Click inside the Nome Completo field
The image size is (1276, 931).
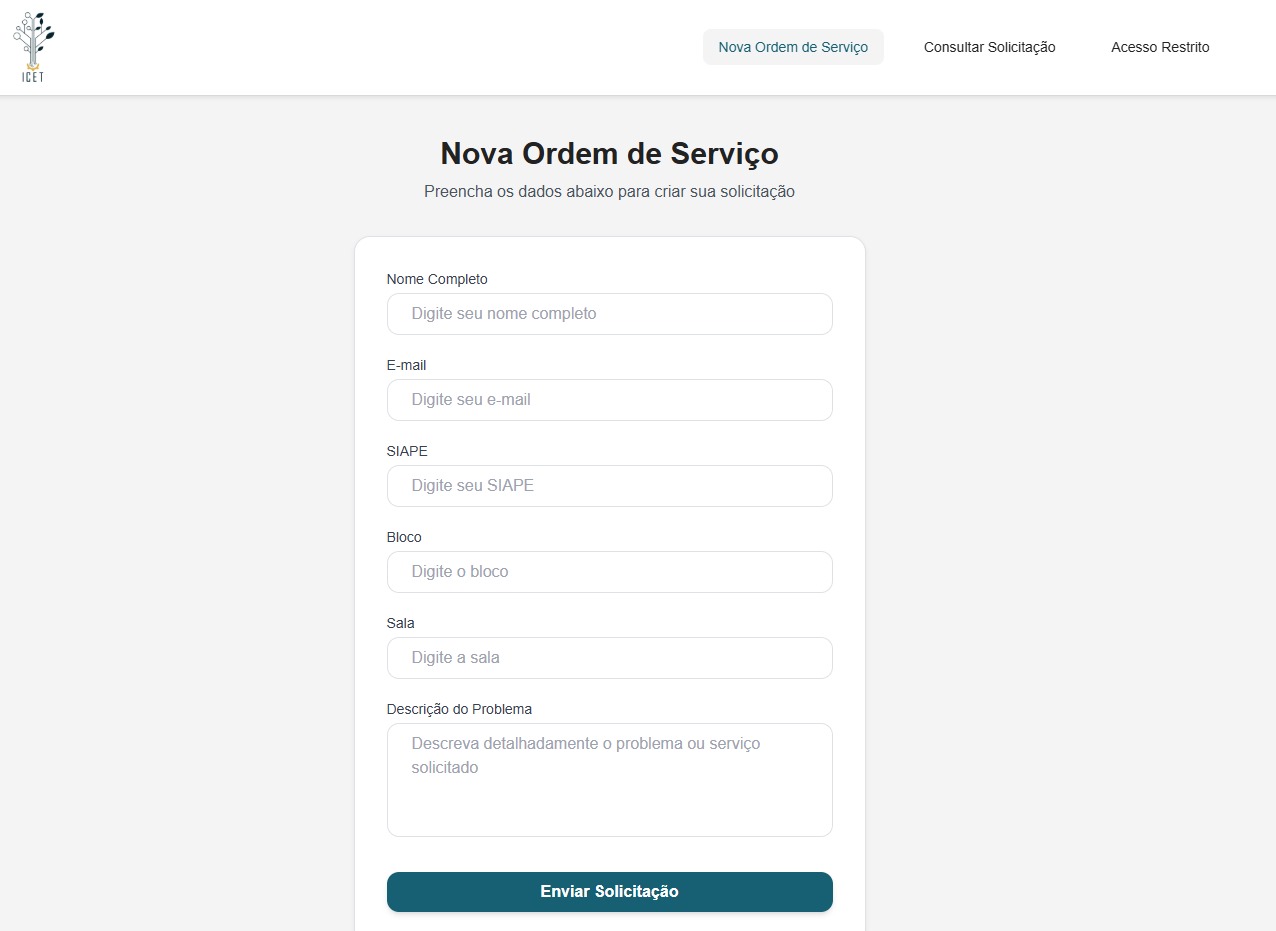point(609,313)
